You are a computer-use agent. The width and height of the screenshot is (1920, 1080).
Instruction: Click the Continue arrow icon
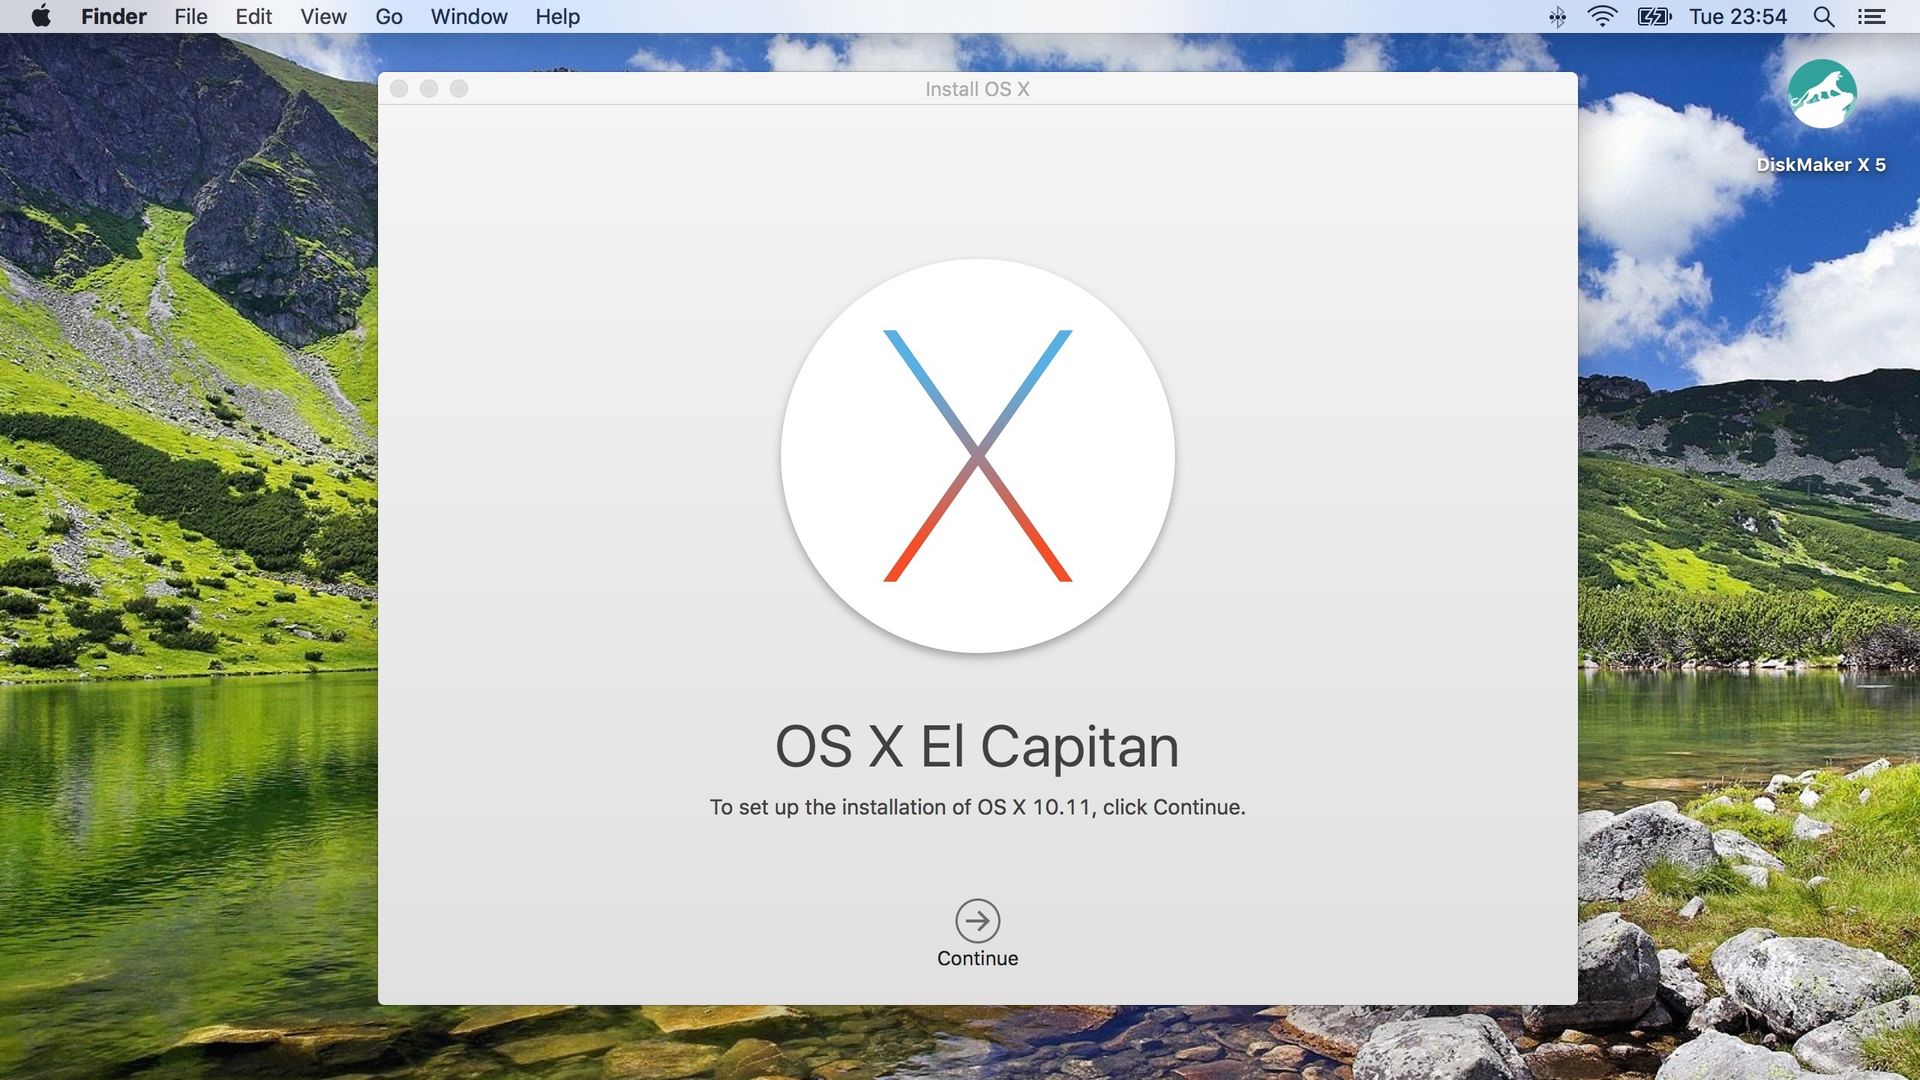[x=978, y=920]
